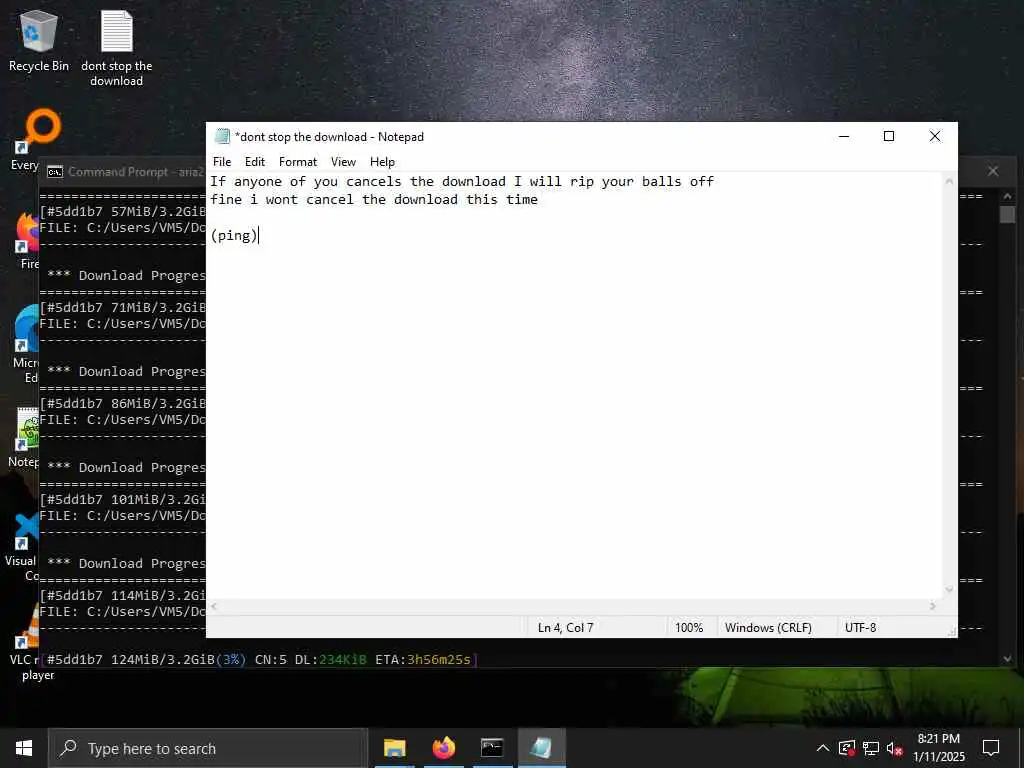Close the Notepad window
The image size is (1024, 768).
coord(935,136)
